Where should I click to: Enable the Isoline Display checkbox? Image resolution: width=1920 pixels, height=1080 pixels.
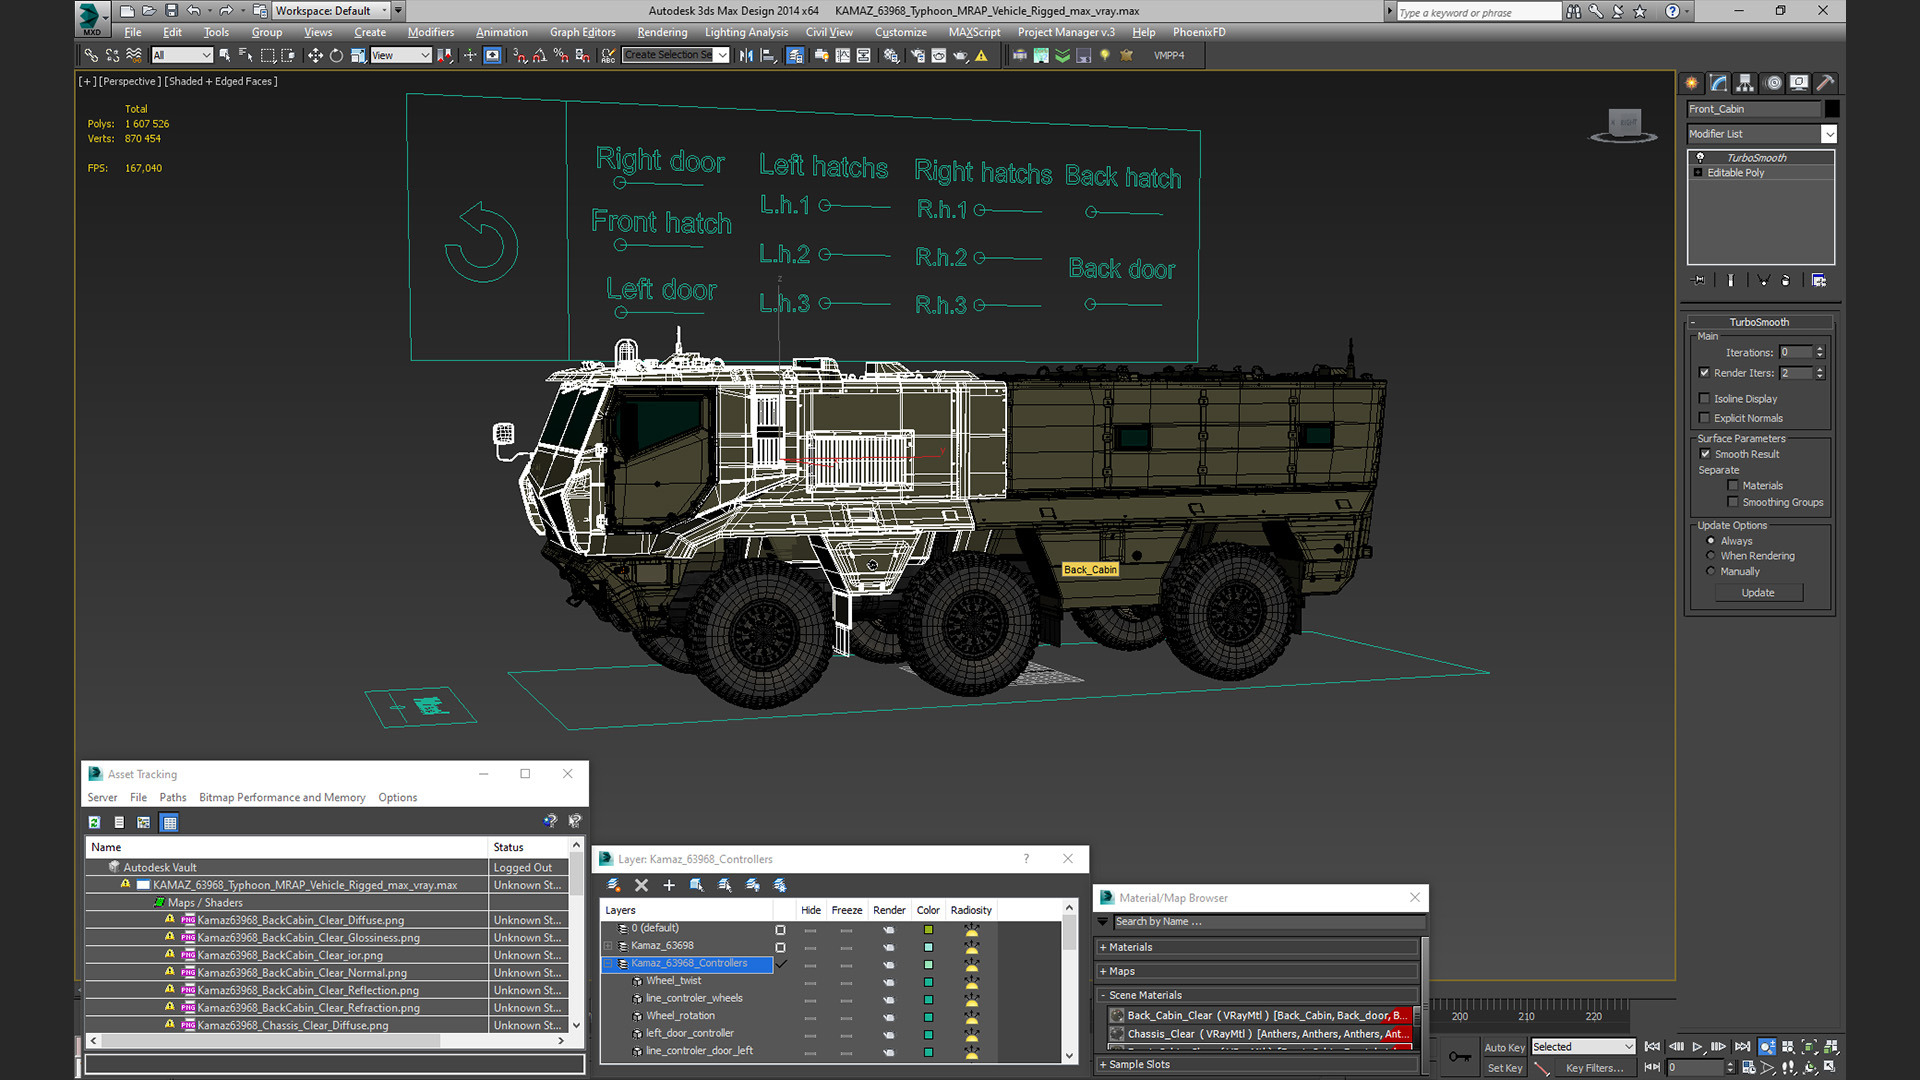click(x=1705, y=398)
